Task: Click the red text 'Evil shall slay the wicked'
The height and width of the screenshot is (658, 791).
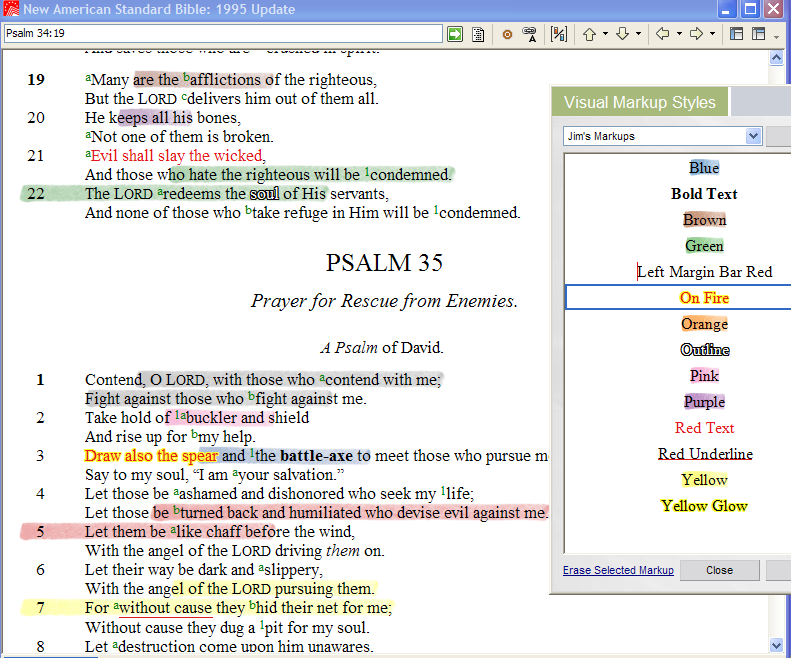Action: coord(177,156)
